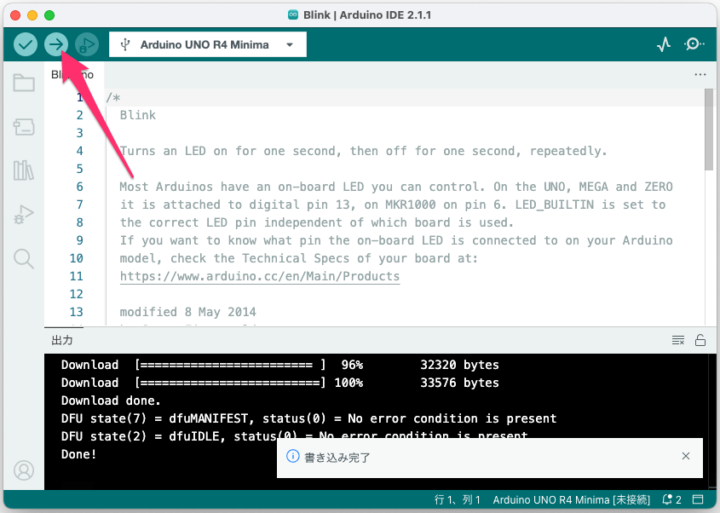The height and width of the screenshot is (513, 720).
Task: Click the editor vertical scrollbar
Action: (x=709, y=130)
